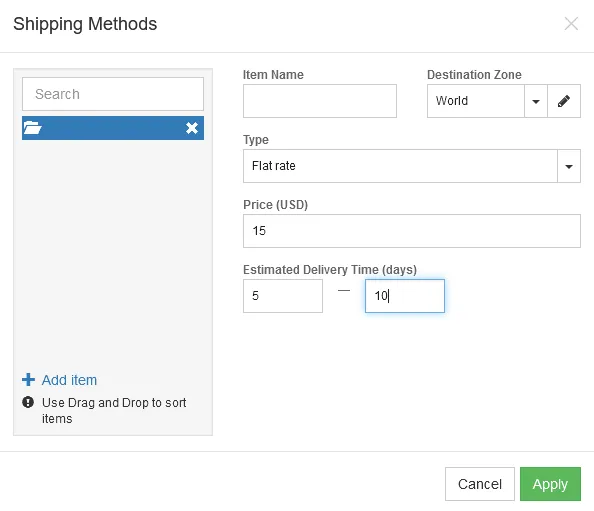Click the pencil icon to edit Destination Zone

point(564,101)
